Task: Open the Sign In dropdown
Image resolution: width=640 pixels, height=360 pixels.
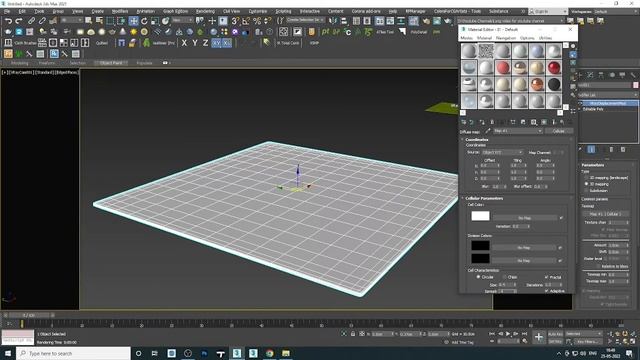Action: pos(548,11)
